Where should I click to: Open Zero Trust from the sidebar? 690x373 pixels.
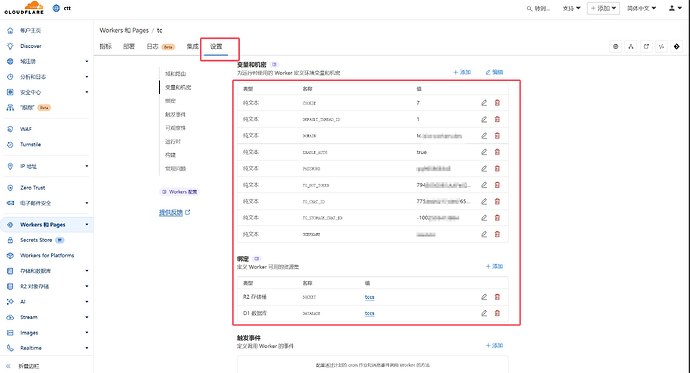33,187
